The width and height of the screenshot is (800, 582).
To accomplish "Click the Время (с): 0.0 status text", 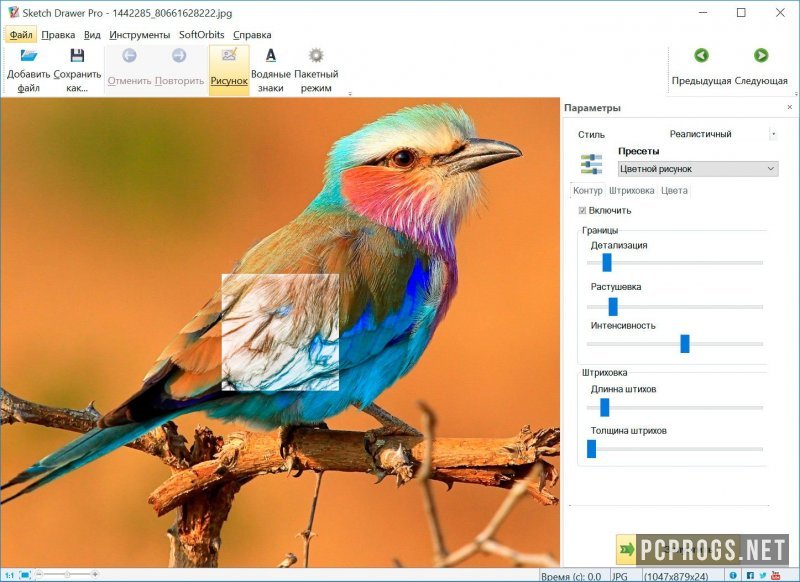I will click(x=571, y=576).
